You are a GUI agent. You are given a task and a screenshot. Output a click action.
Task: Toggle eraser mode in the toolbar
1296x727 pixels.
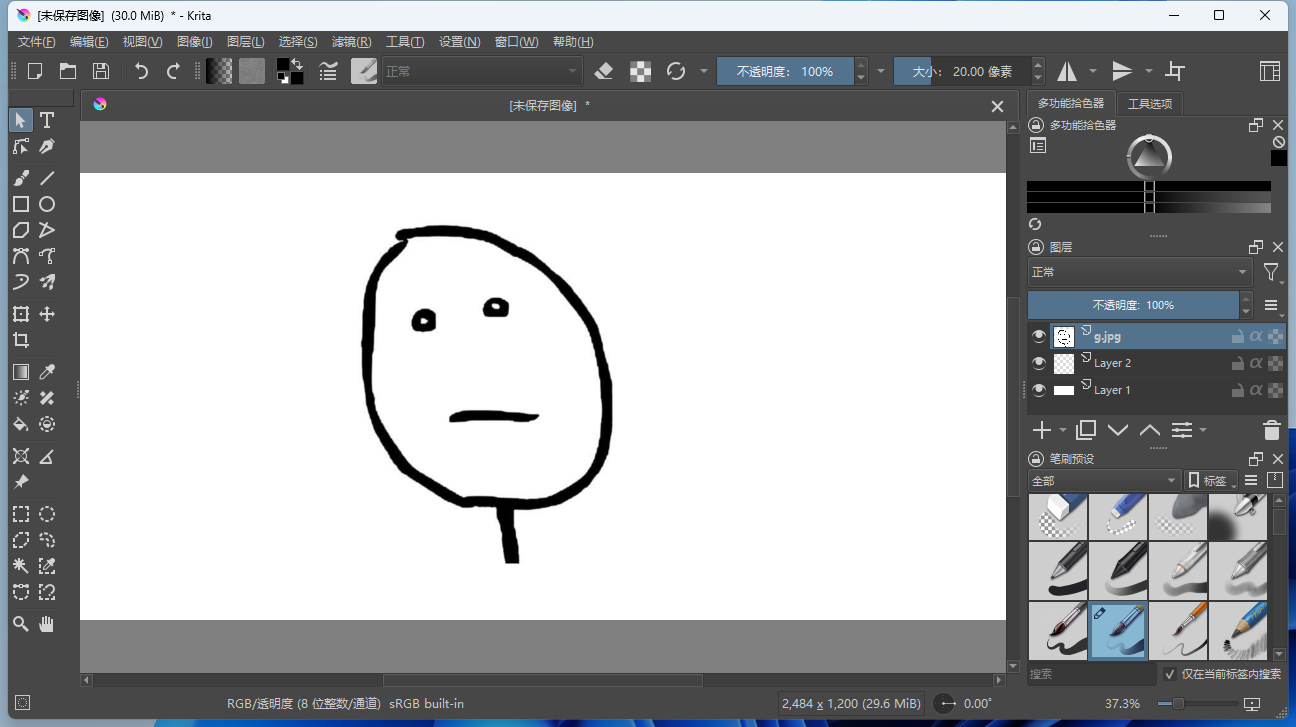pyautogui.click(x=604, y=71)
